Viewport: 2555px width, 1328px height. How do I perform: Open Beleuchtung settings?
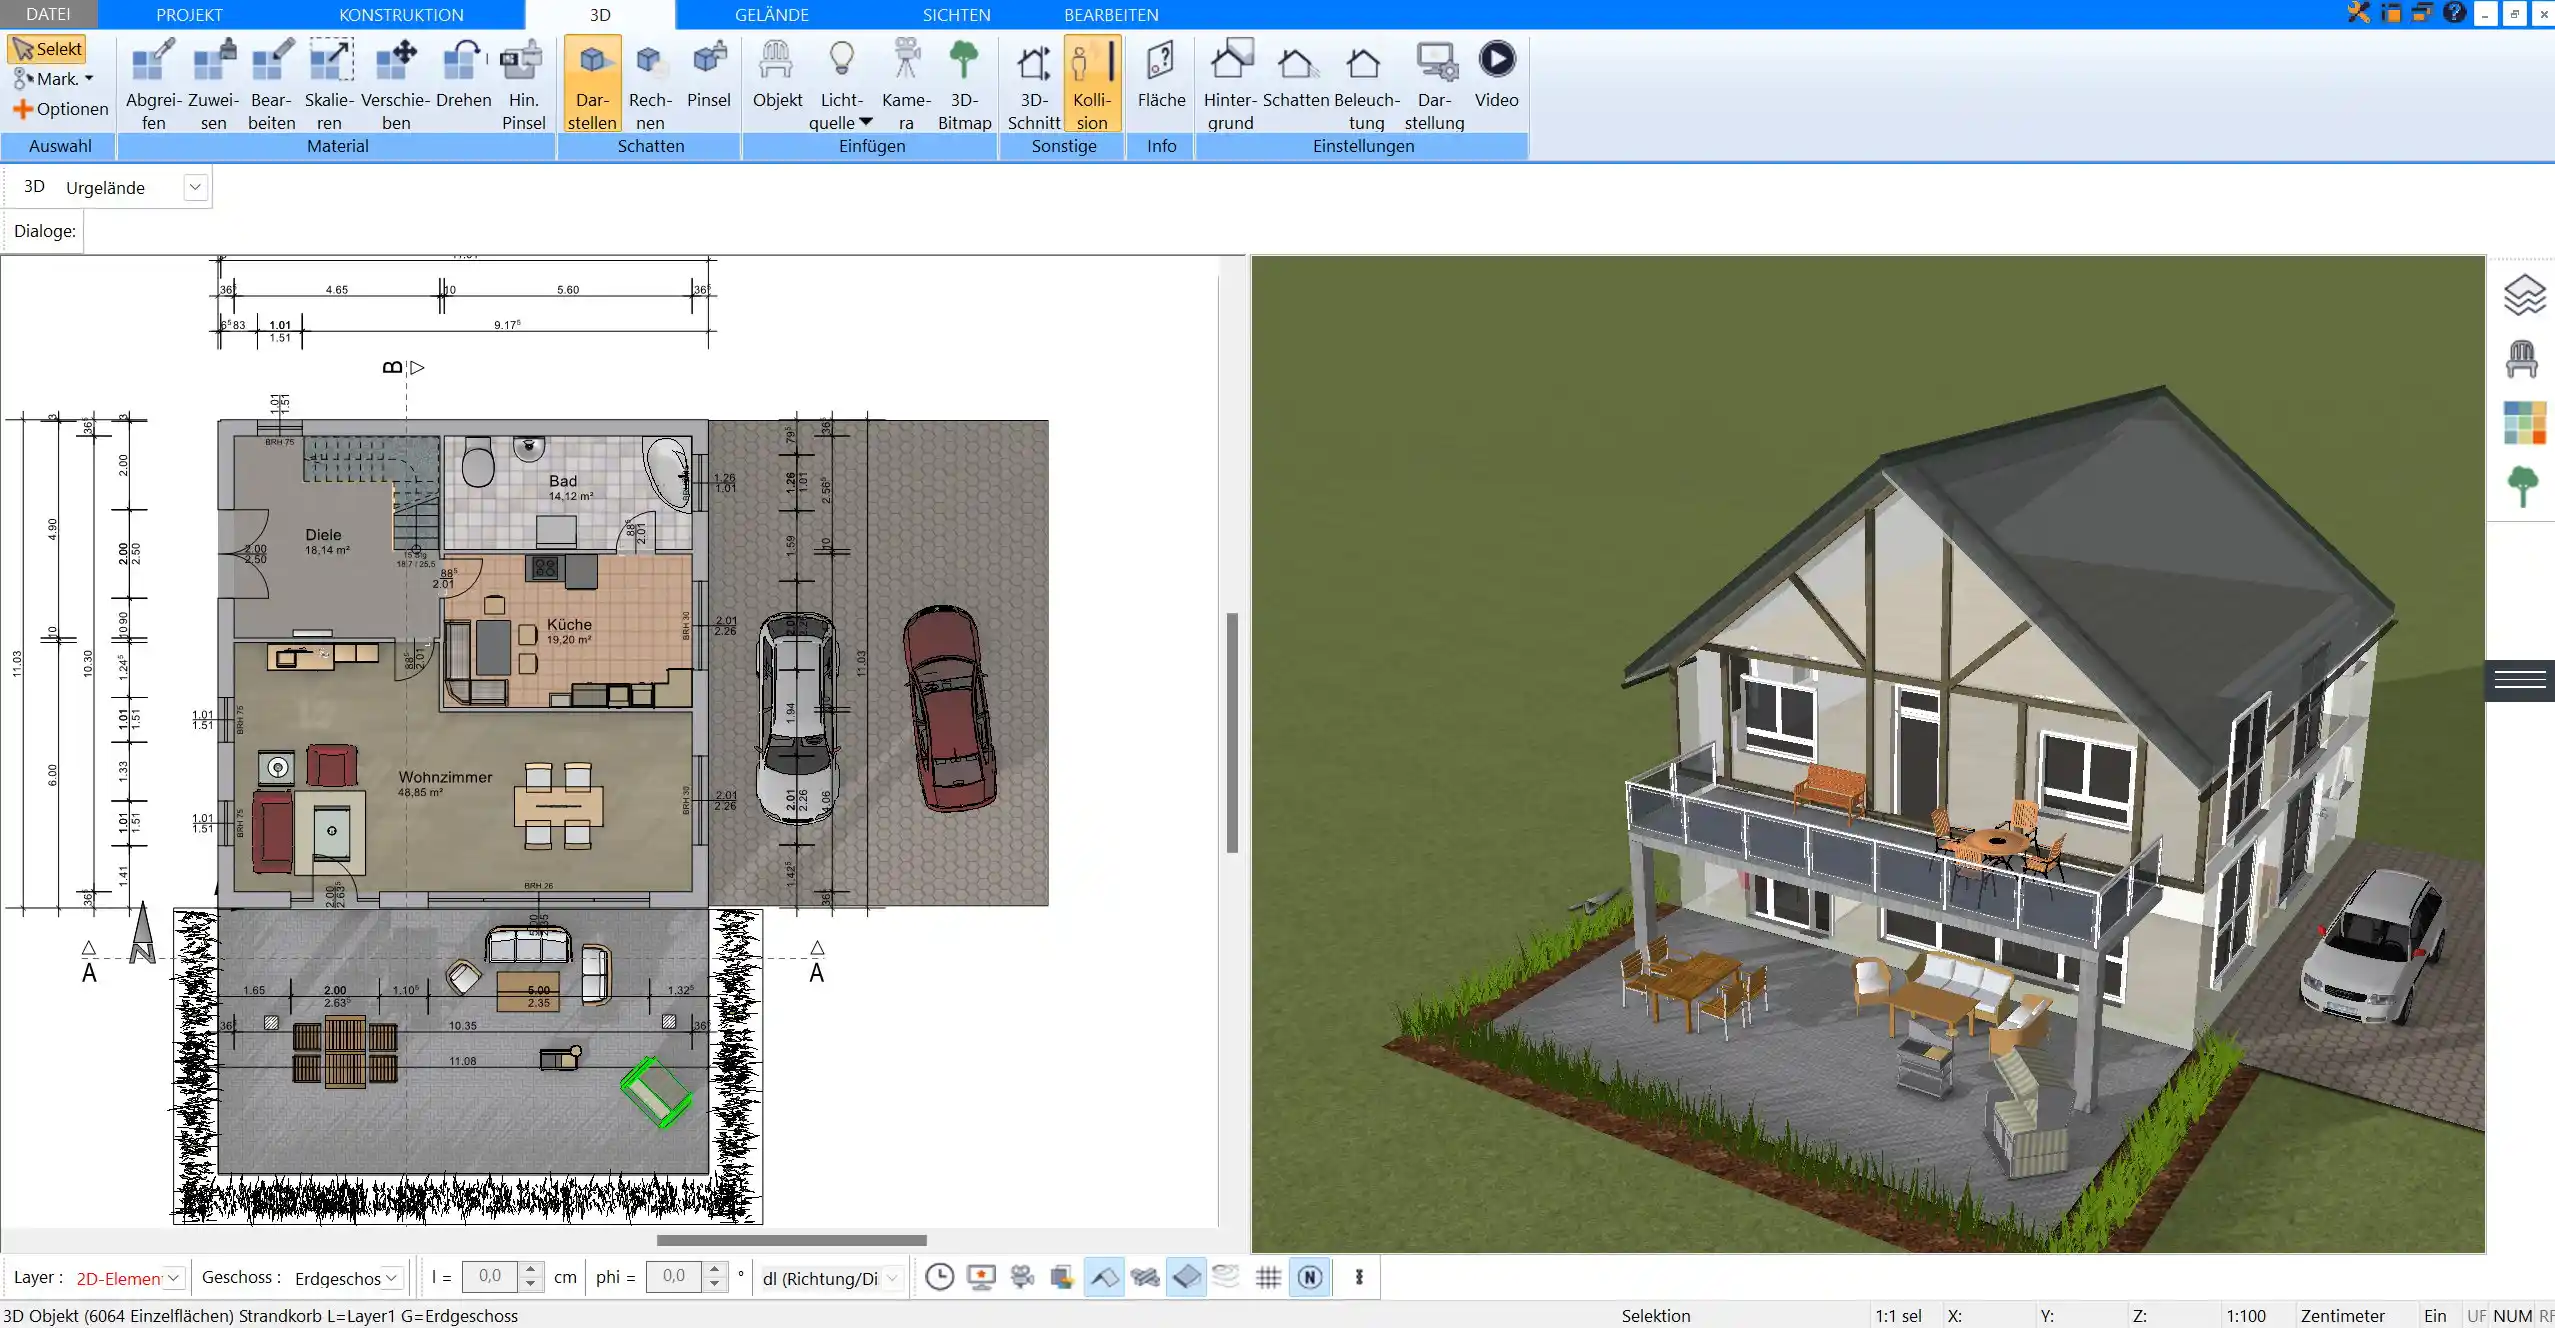pyautogui.click(x=1366, y=85)
